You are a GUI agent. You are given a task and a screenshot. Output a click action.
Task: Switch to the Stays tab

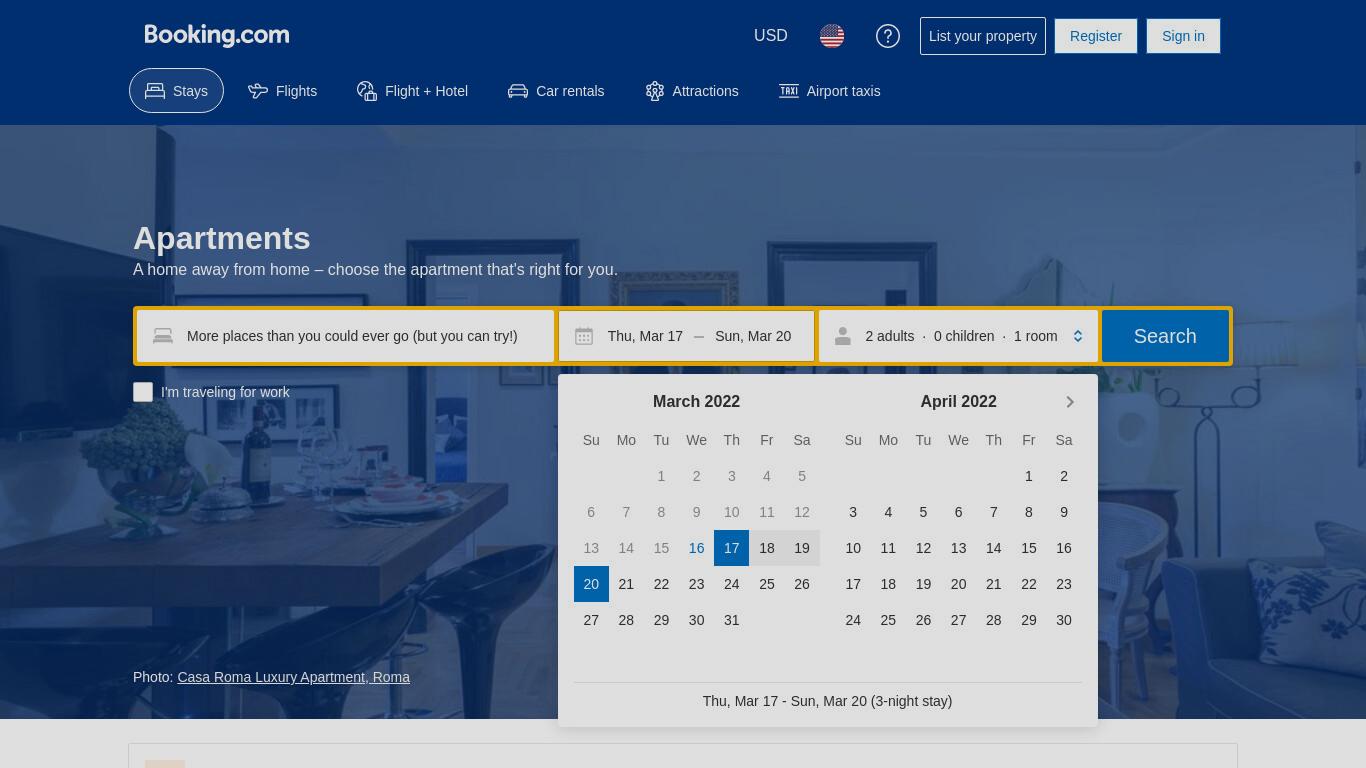coord(176,91)
